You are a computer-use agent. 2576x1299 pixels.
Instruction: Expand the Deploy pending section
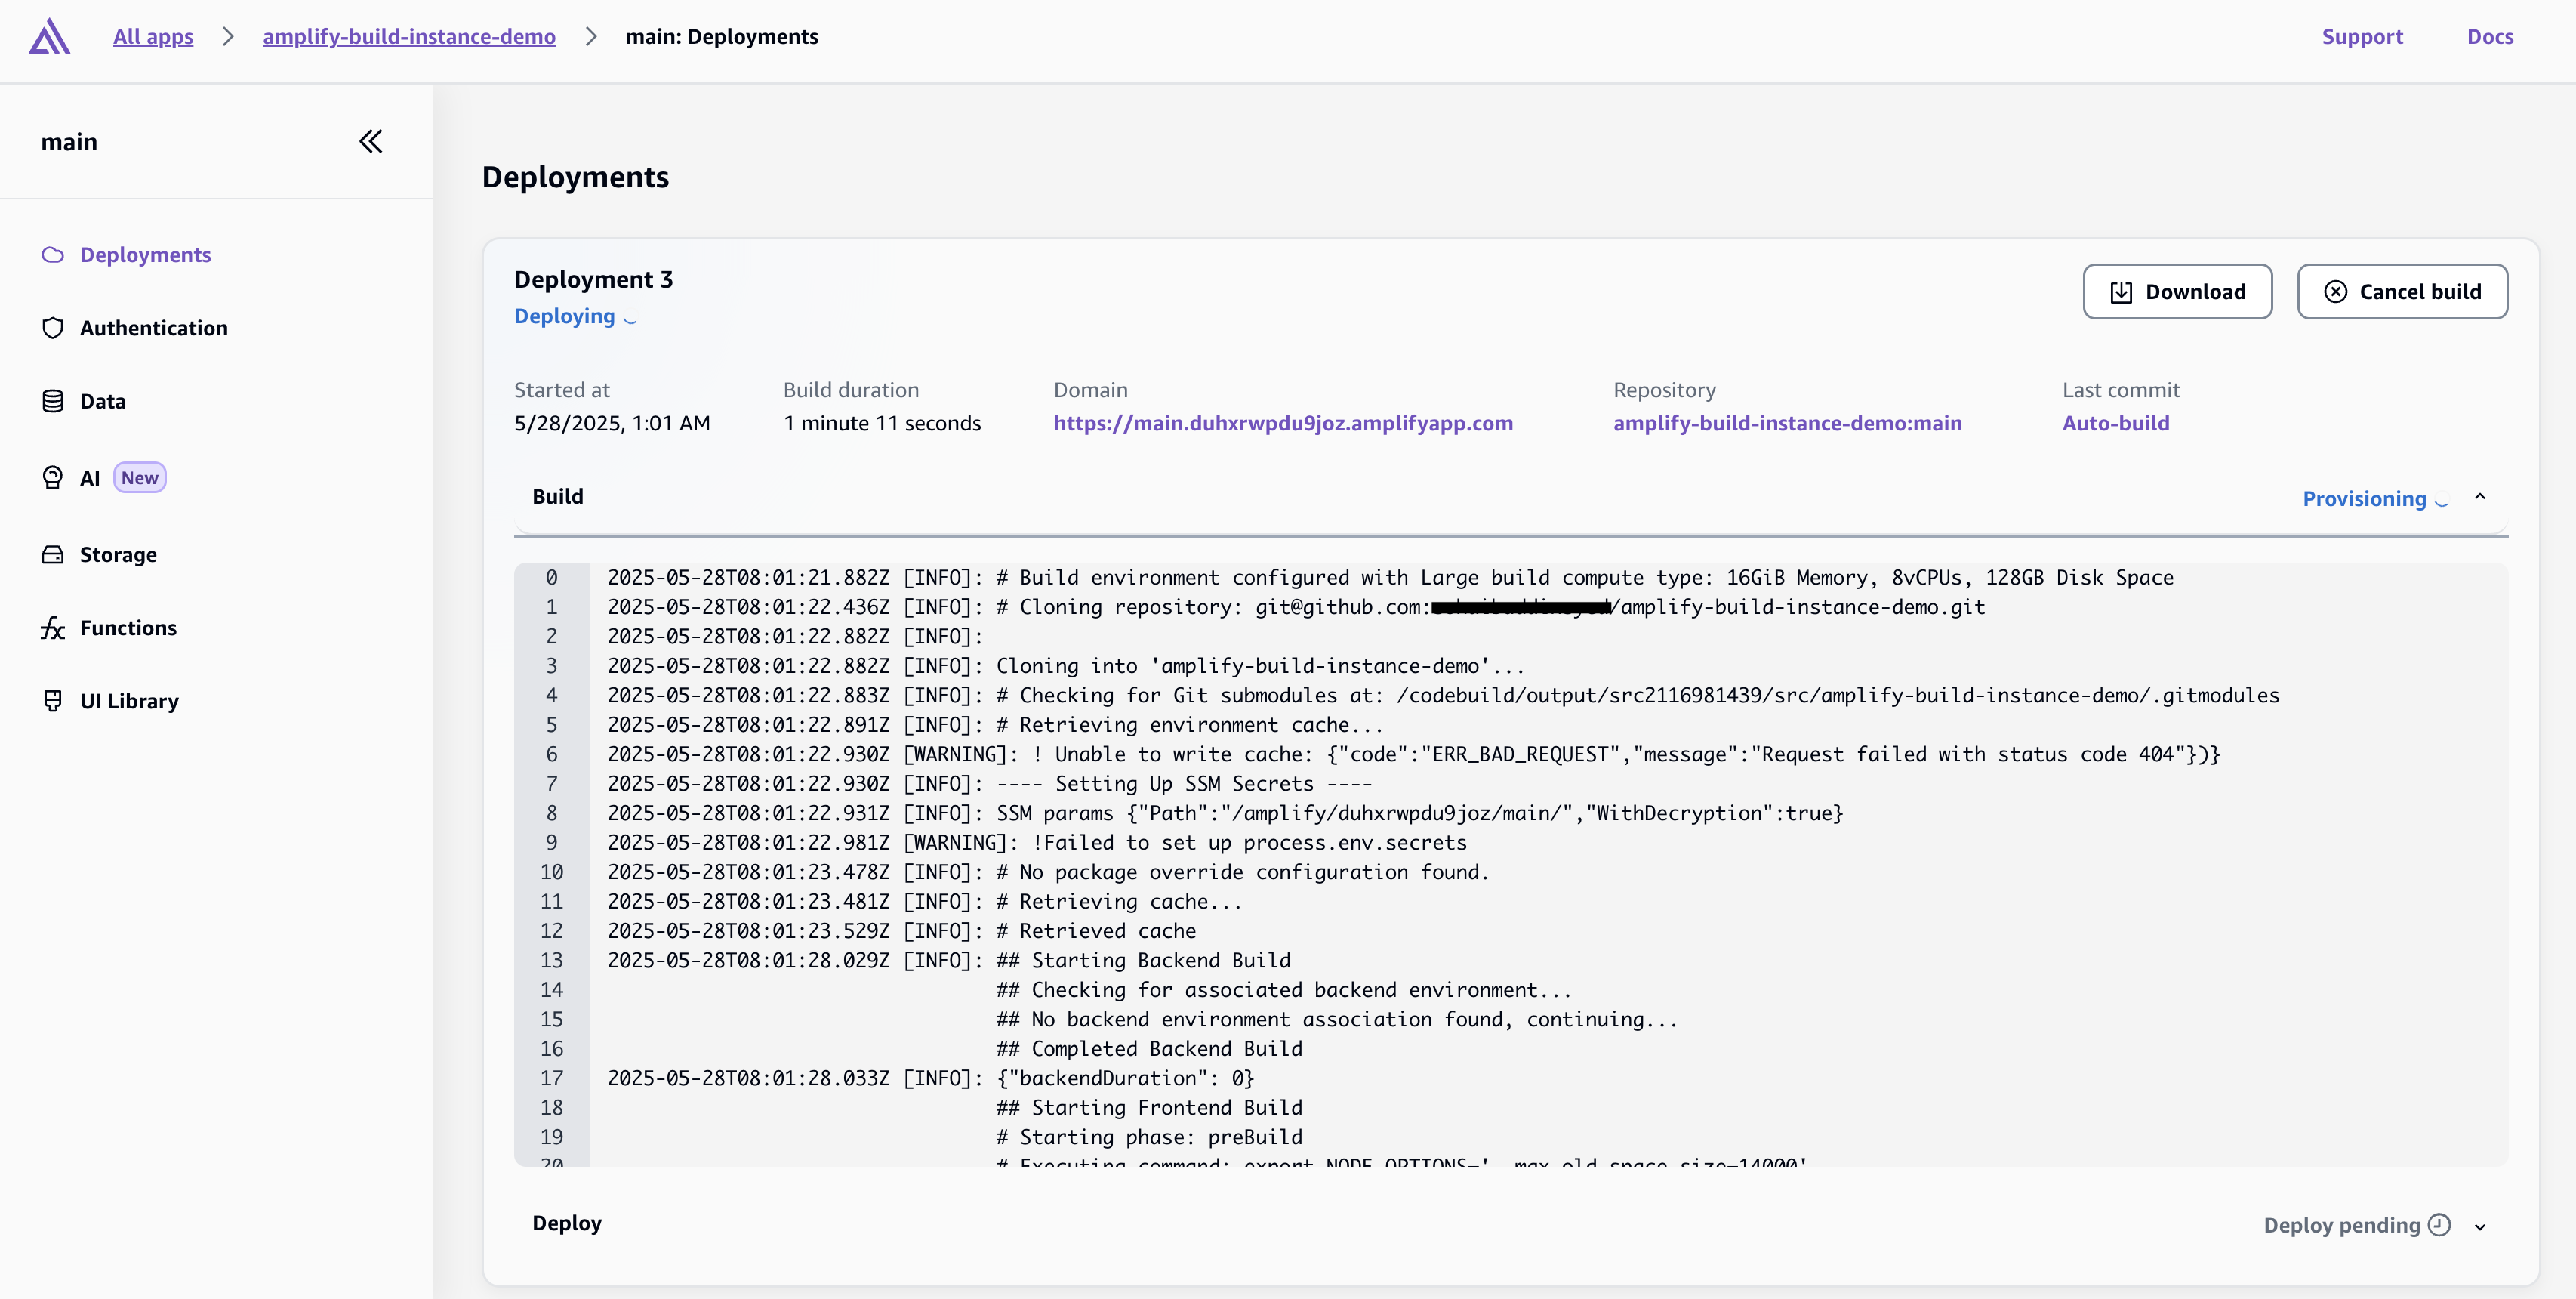[x=2481, y=1226]
